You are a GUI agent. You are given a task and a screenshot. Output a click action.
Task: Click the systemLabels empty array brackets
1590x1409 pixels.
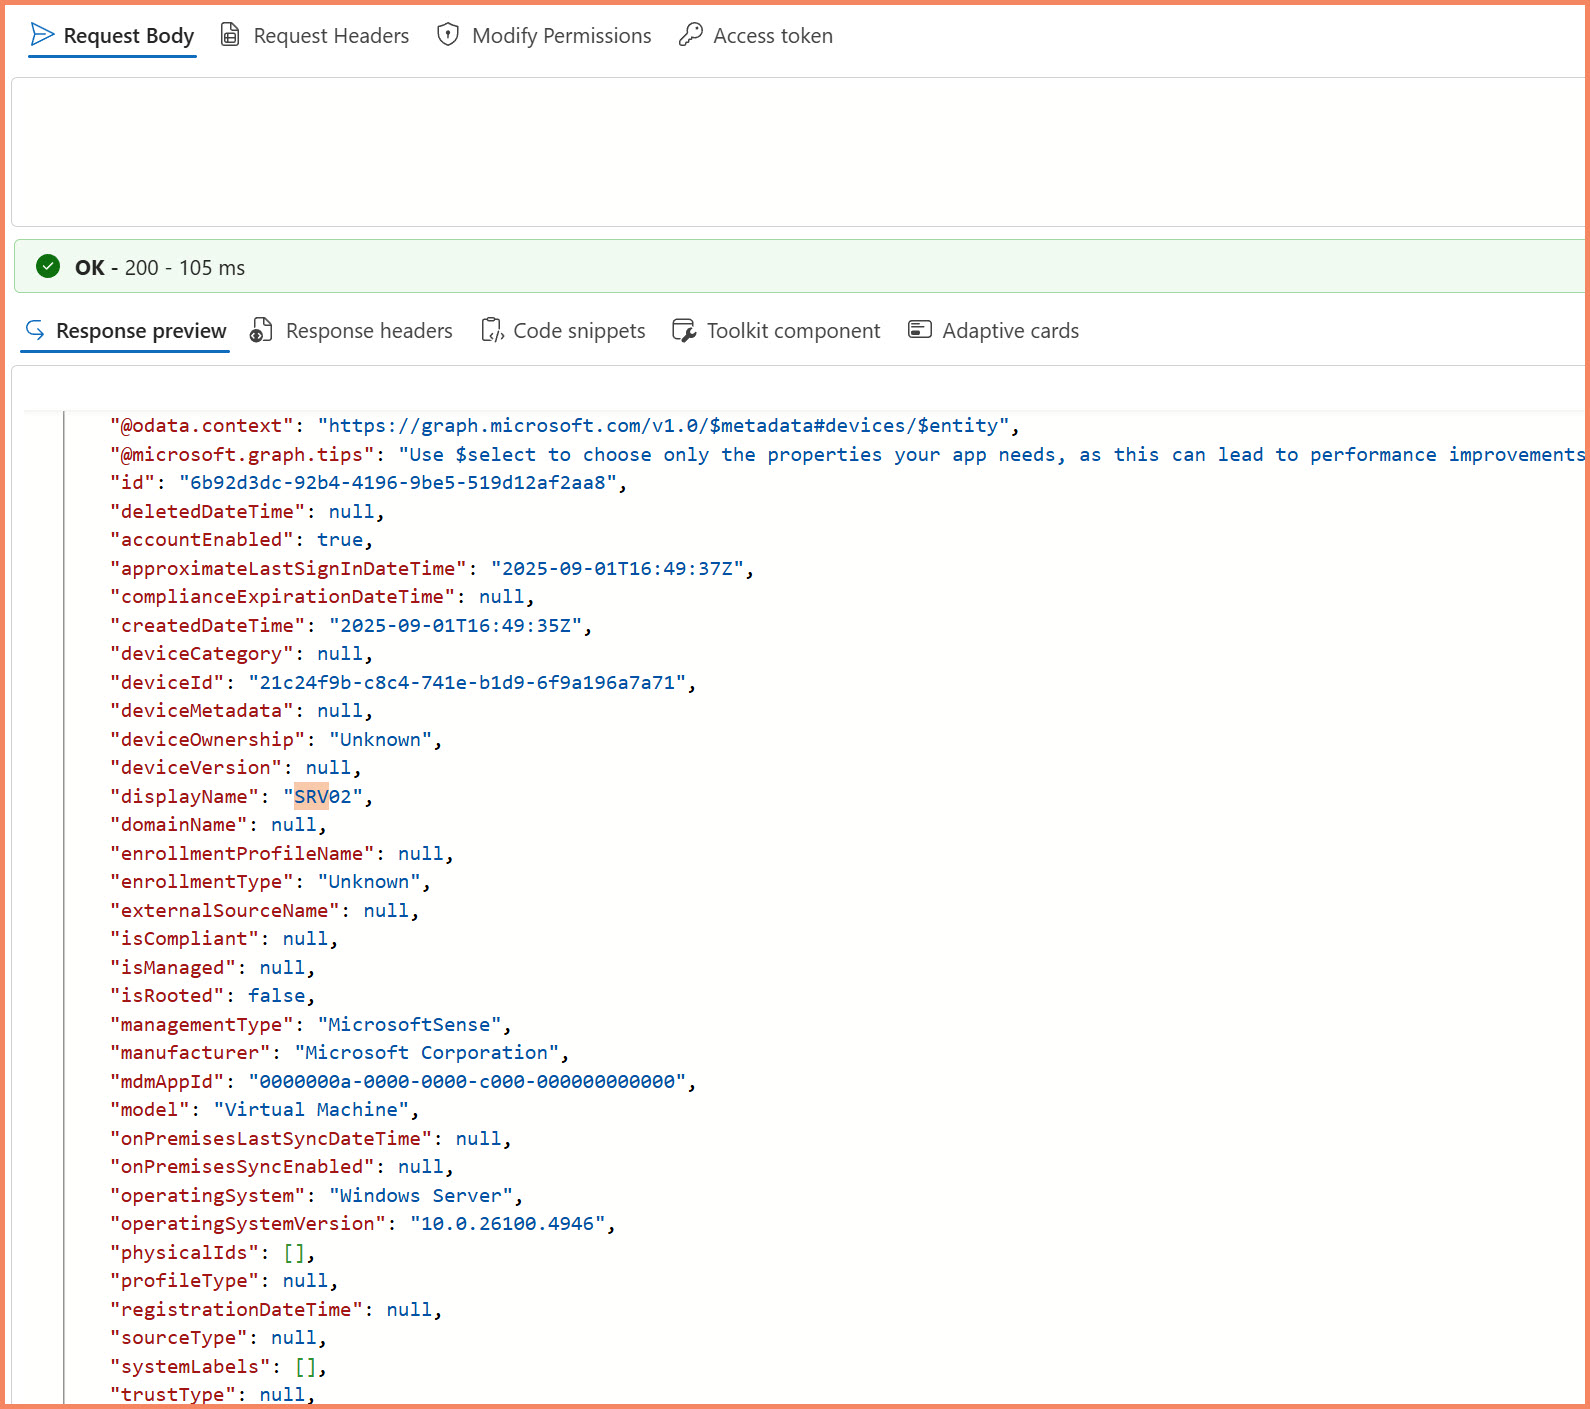[306, 1367]
